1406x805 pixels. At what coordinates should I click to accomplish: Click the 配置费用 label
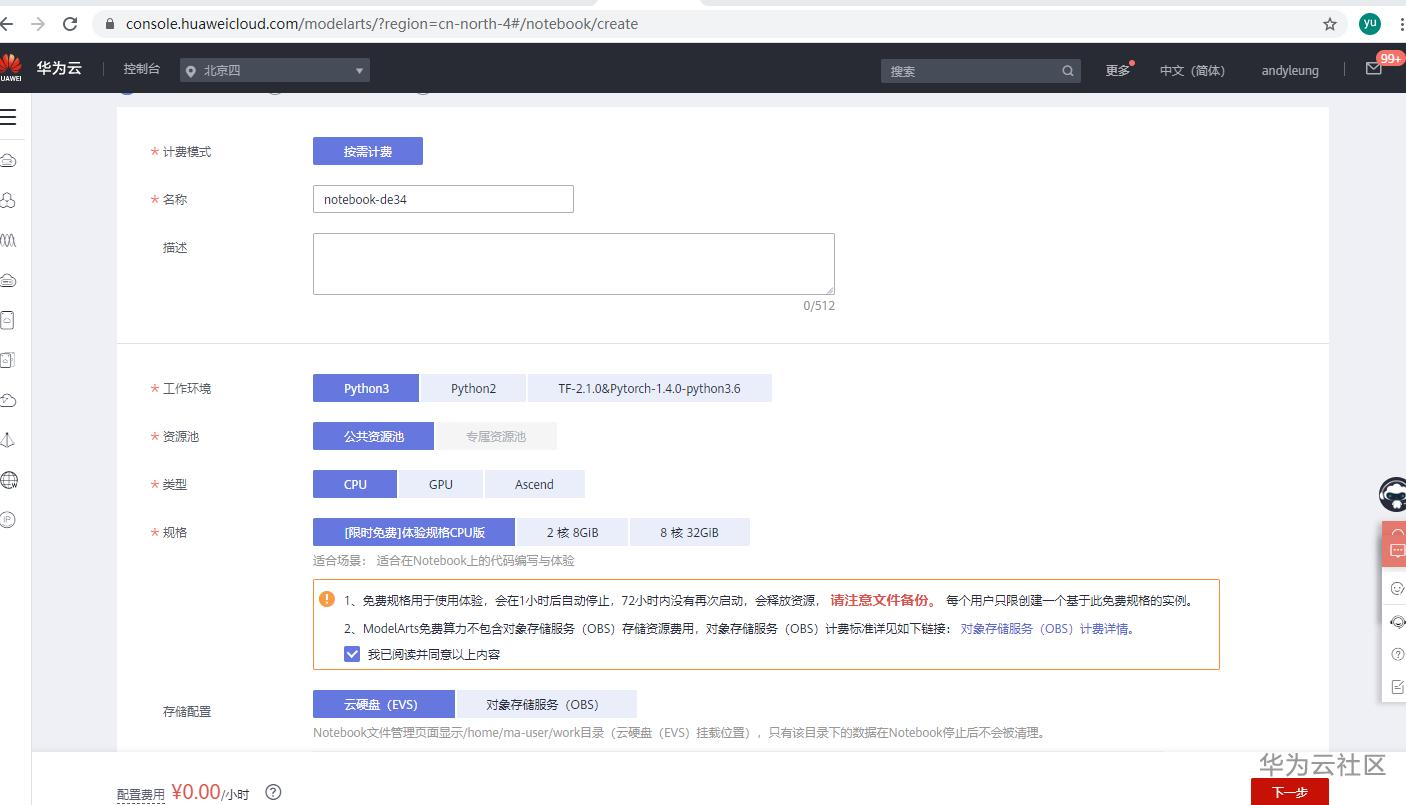141,794
